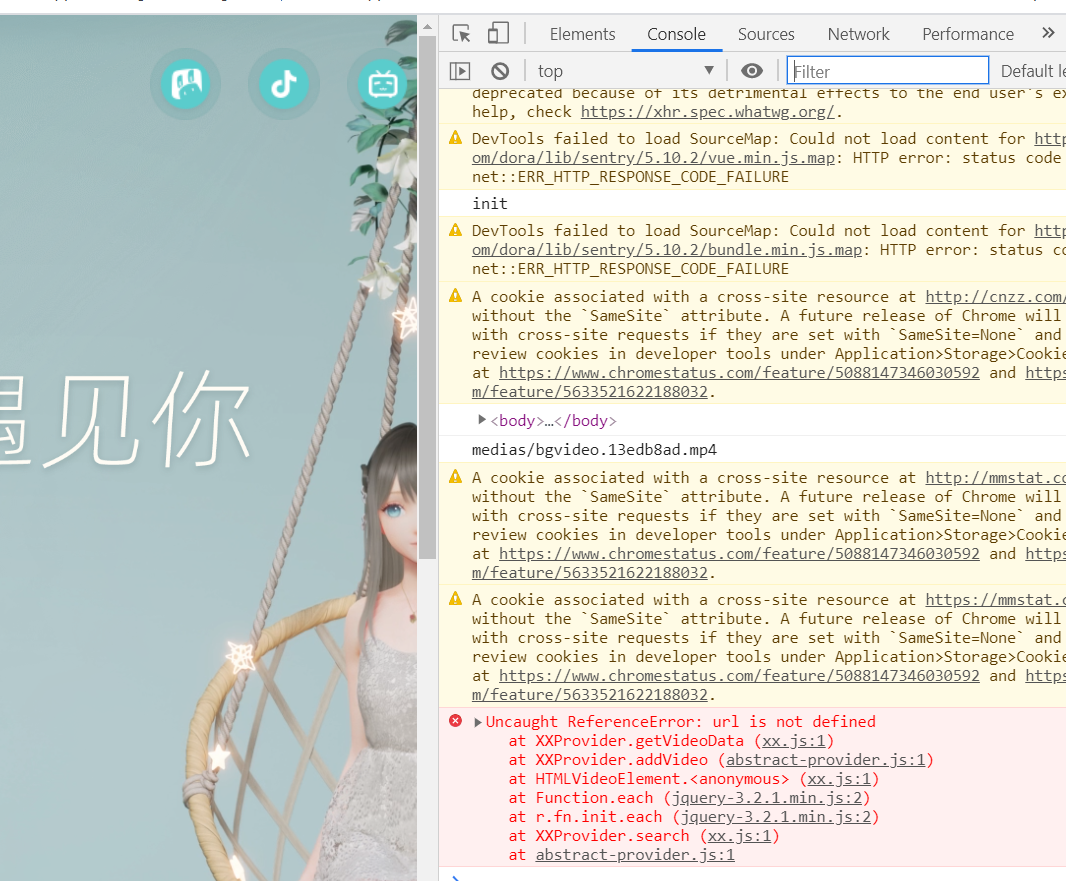Viewport: 1066px width, 881px height.
Task: Open the http://mmstat resource link
Action: point(995,477)
